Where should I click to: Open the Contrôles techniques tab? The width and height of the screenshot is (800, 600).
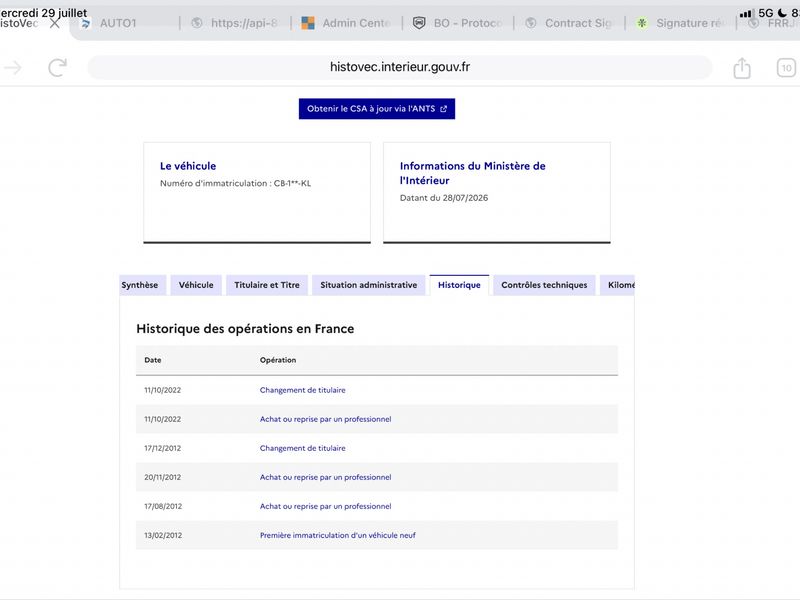pos(544,285)
